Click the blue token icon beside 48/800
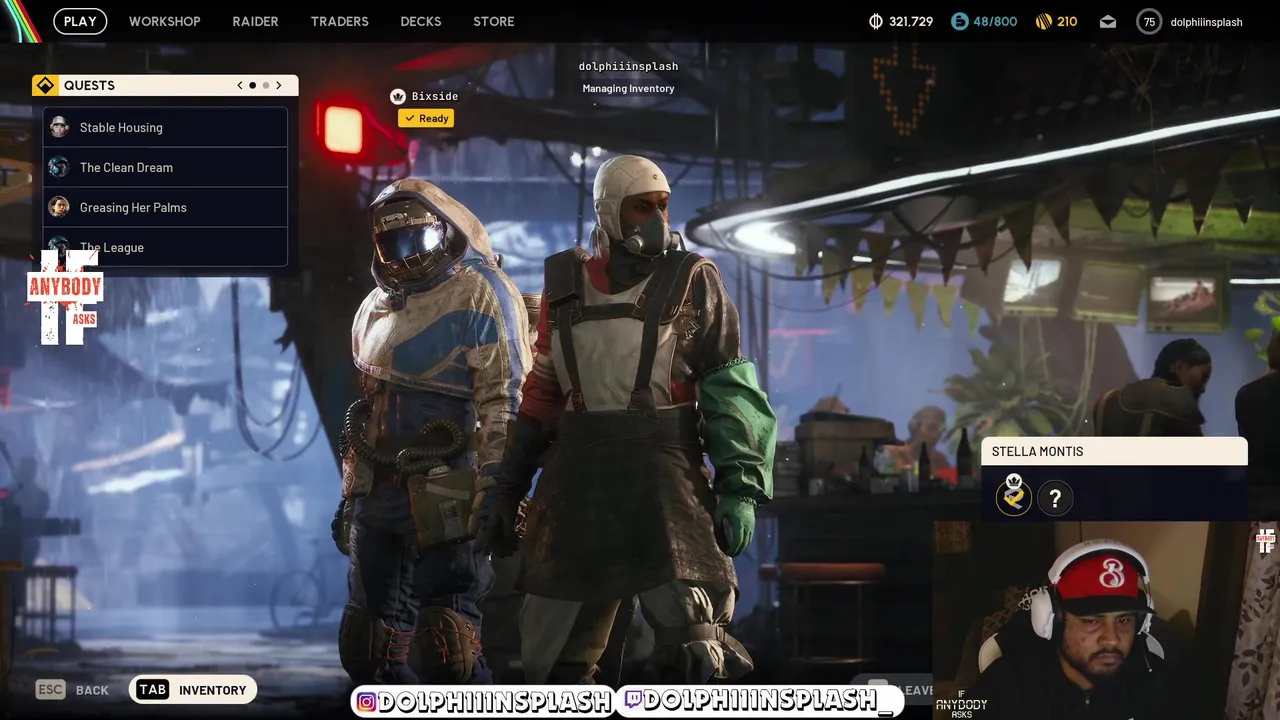This screenshot has width=1280, height=720. [959, 21]
